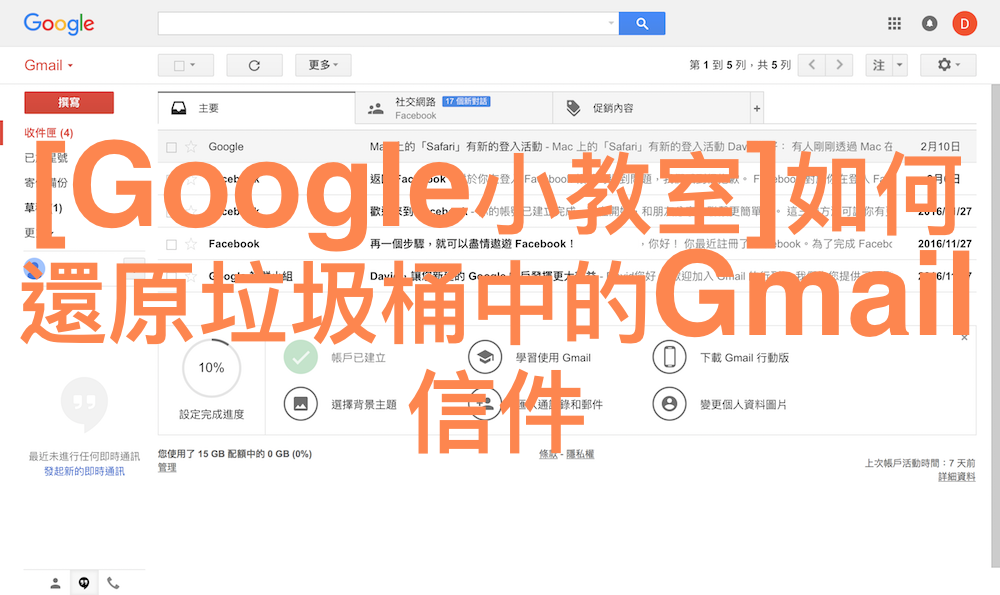The height and width of the screenshot is (595, 1000).
Task: Click the 學習使用 Gmail graduation cap icon
Action: pos(485,357)
